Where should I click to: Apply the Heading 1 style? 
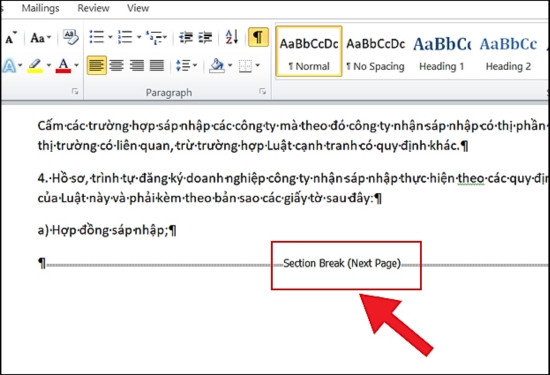pos(442,51)
